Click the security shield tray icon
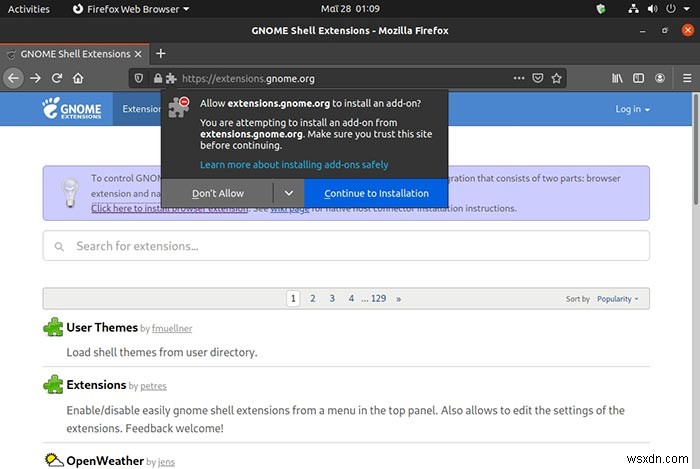The image size is (700, 469). (x=601, y=9)
